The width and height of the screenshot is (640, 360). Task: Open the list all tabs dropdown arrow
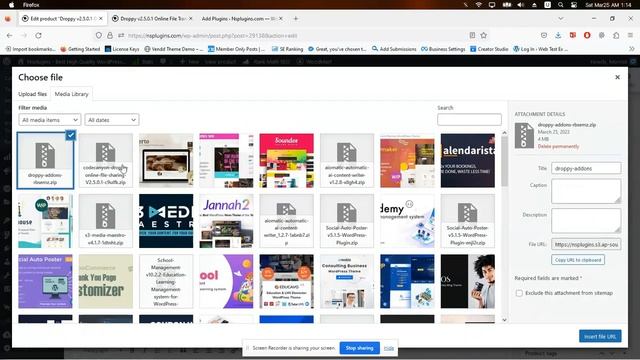[561, 18]
